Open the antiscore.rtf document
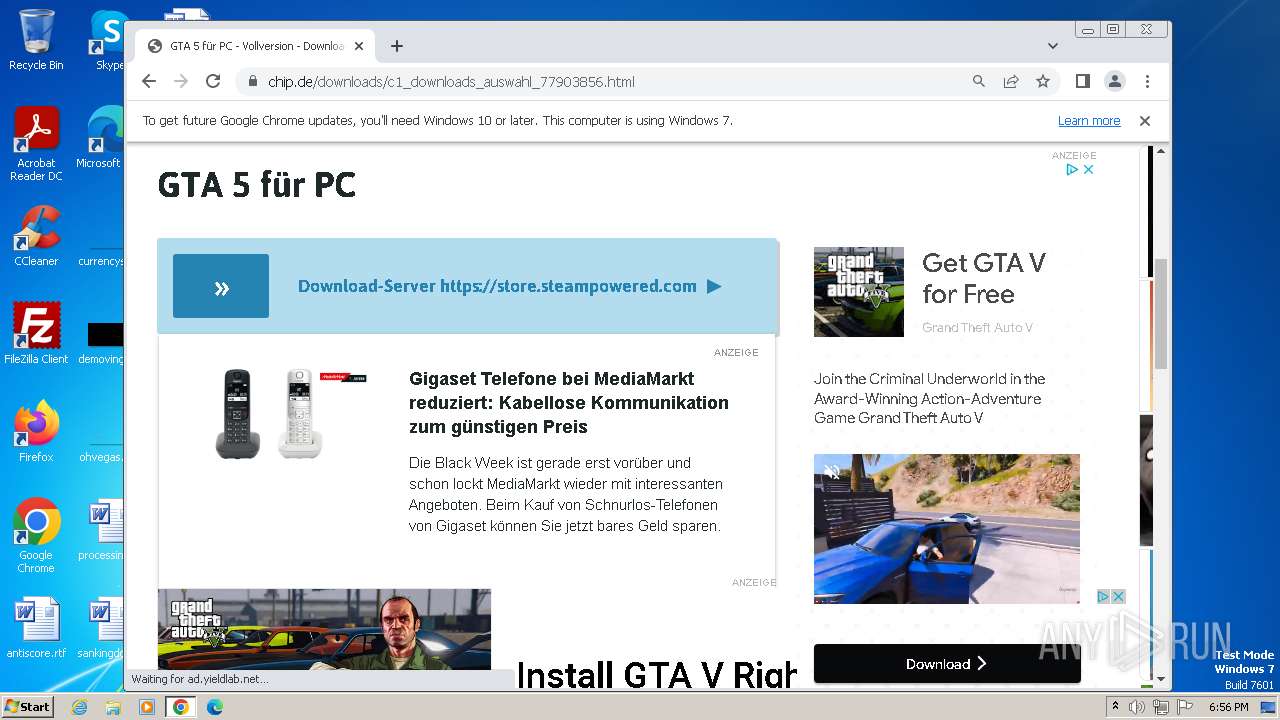 tap(36, 628)
